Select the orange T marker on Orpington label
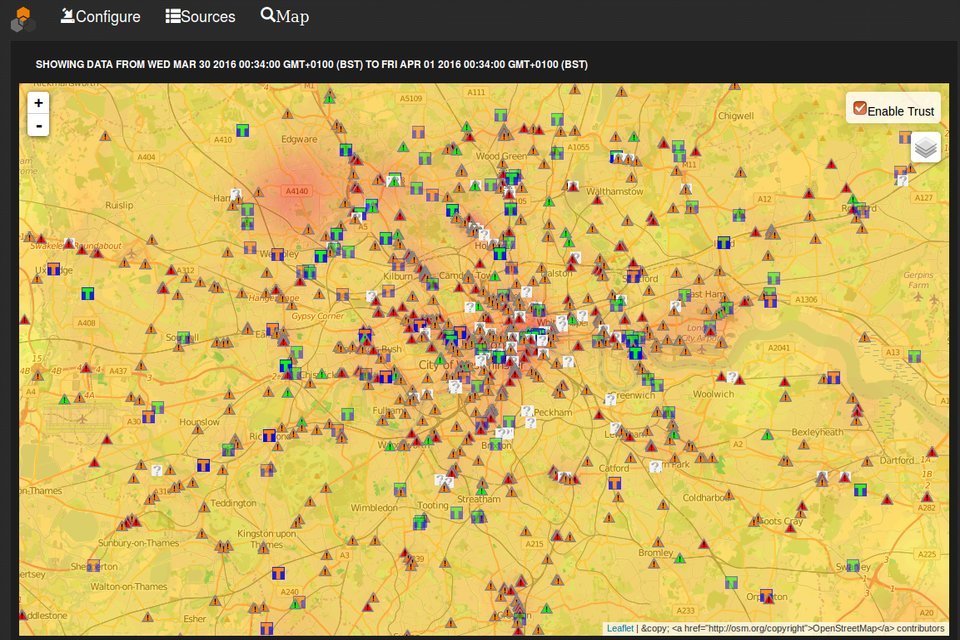 766,595
